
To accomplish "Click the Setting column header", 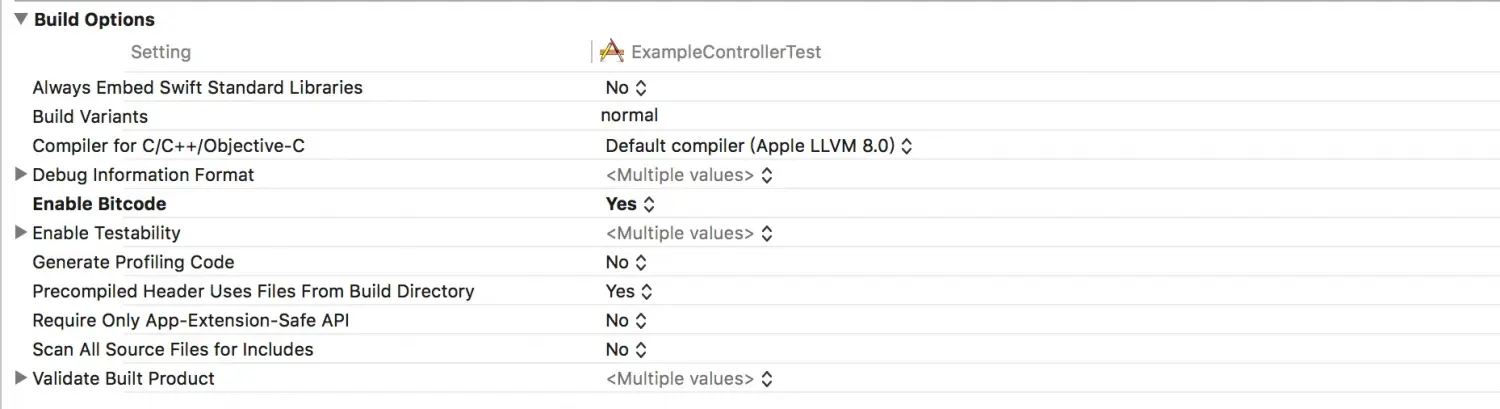I will (x=160, y=52).
